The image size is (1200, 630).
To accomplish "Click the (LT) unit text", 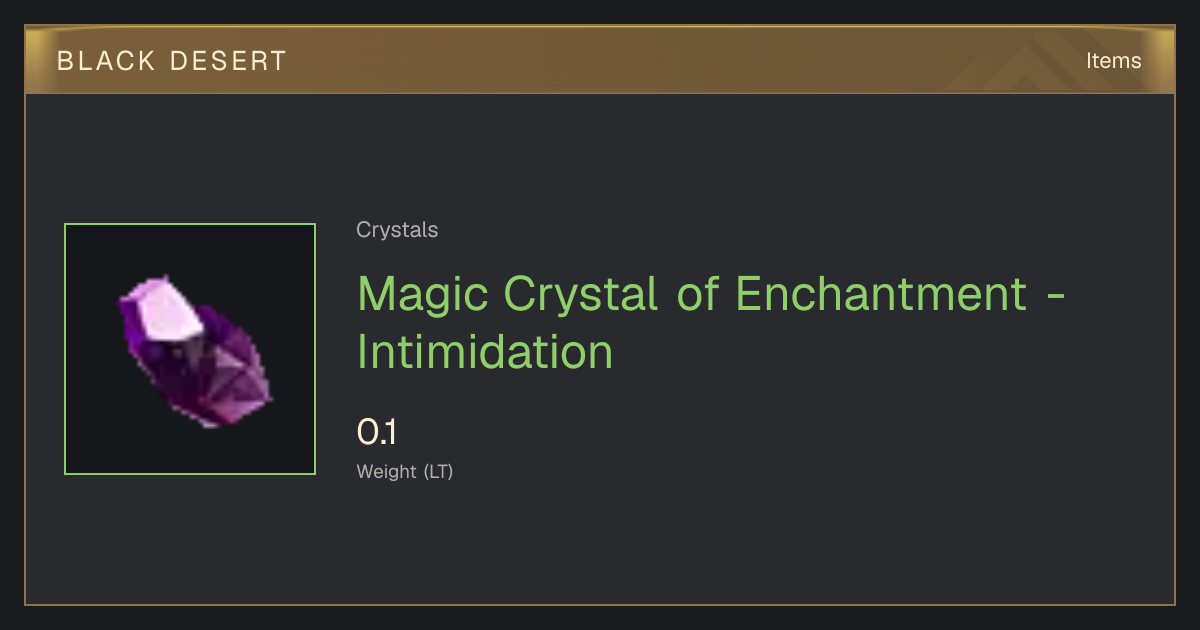I will click(x=438, y=471).
